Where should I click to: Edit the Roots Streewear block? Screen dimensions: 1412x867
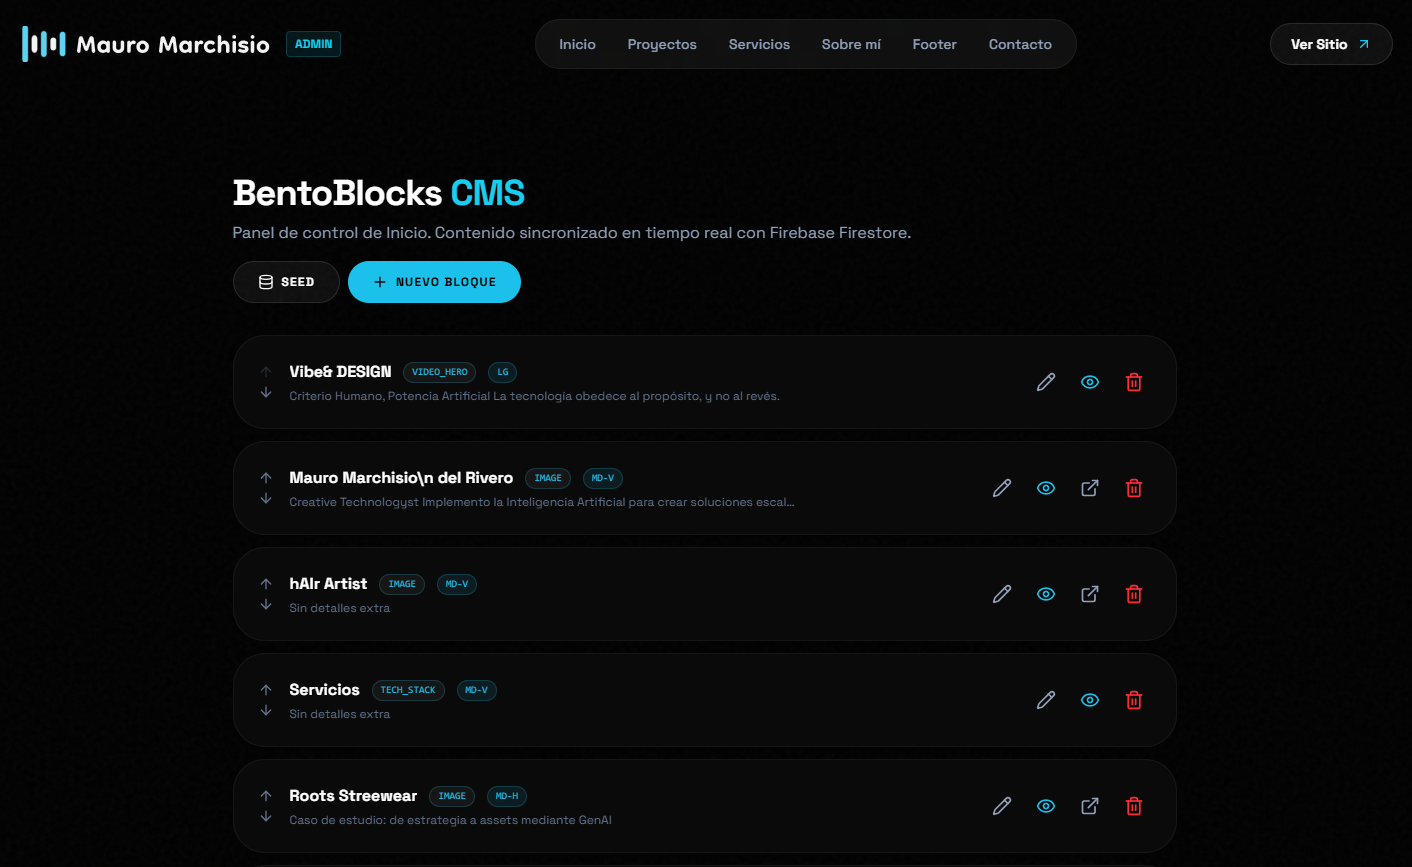point(1002,806)
